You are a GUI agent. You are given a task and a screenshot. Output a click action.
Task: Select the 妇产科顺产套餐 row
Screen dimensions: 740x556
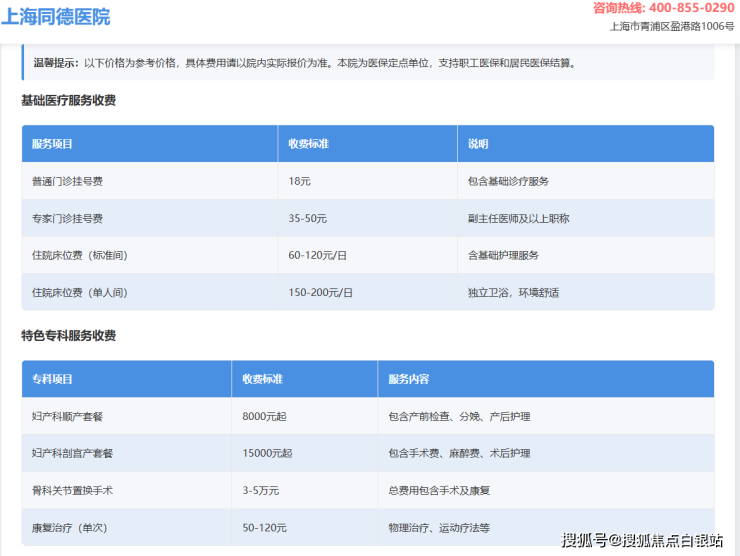(x=72, y=416)
